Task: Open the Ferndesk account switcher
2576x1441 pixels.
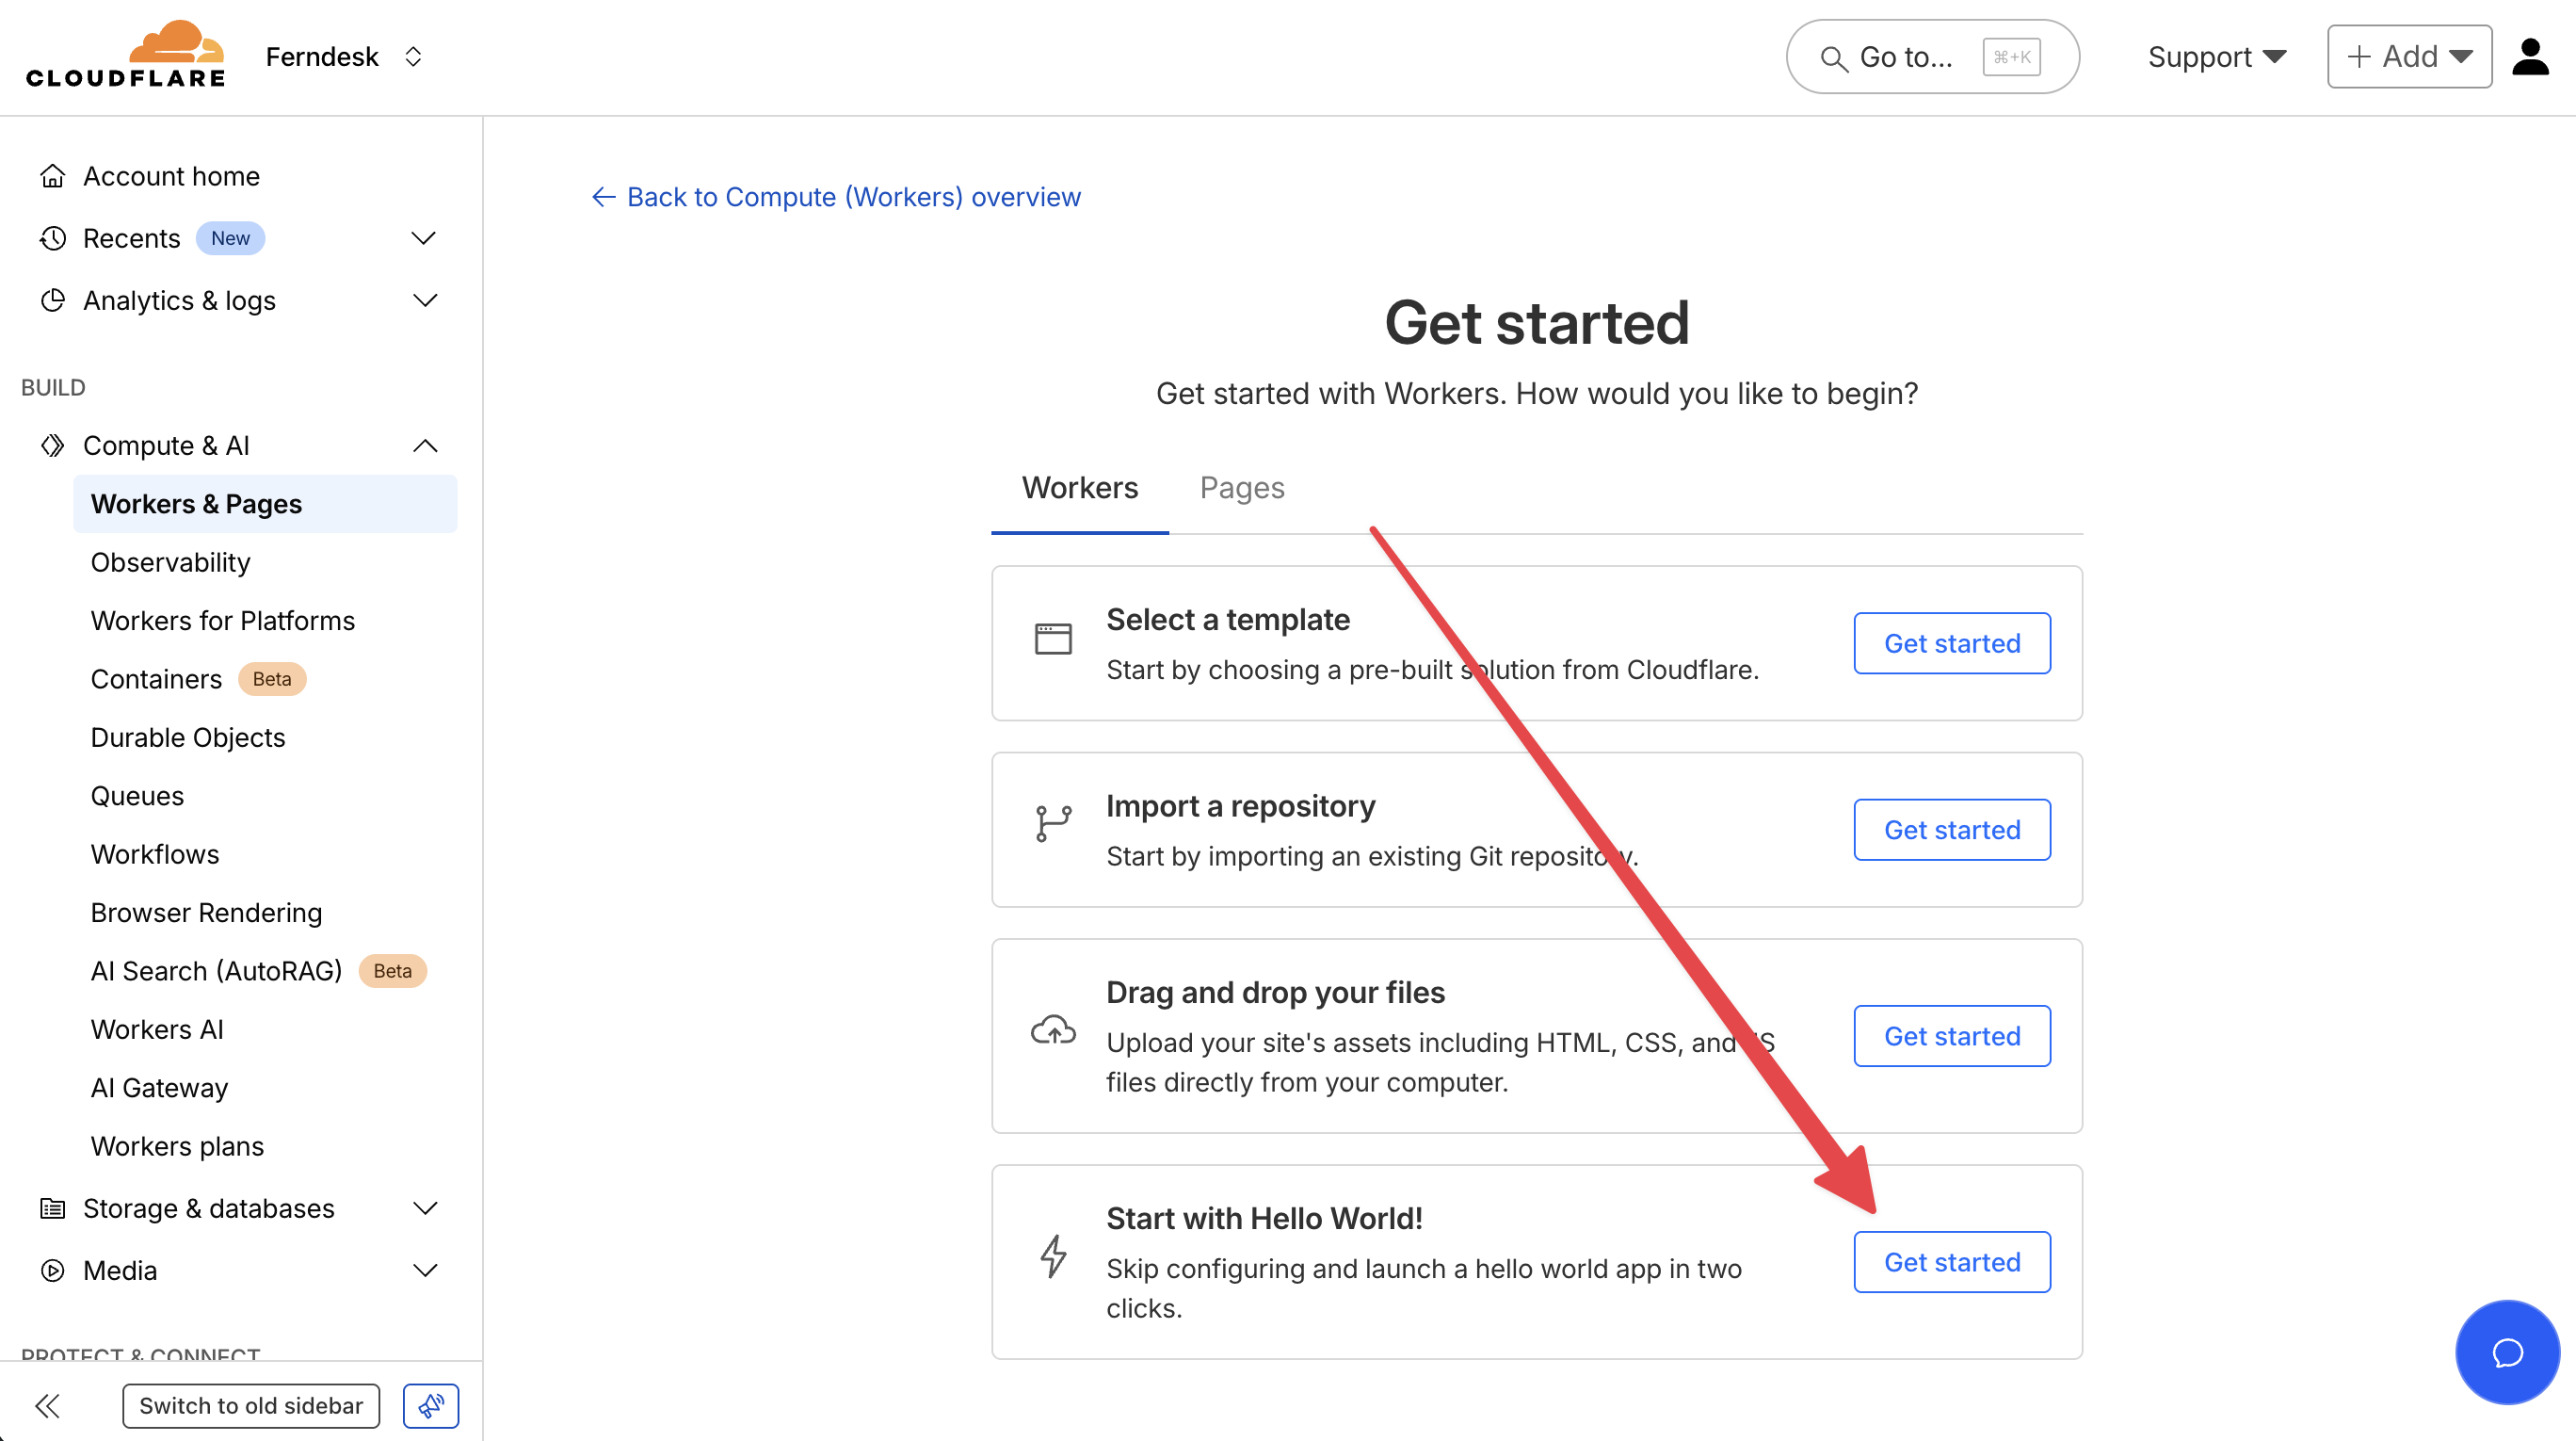Action: (x=345, y=57)
